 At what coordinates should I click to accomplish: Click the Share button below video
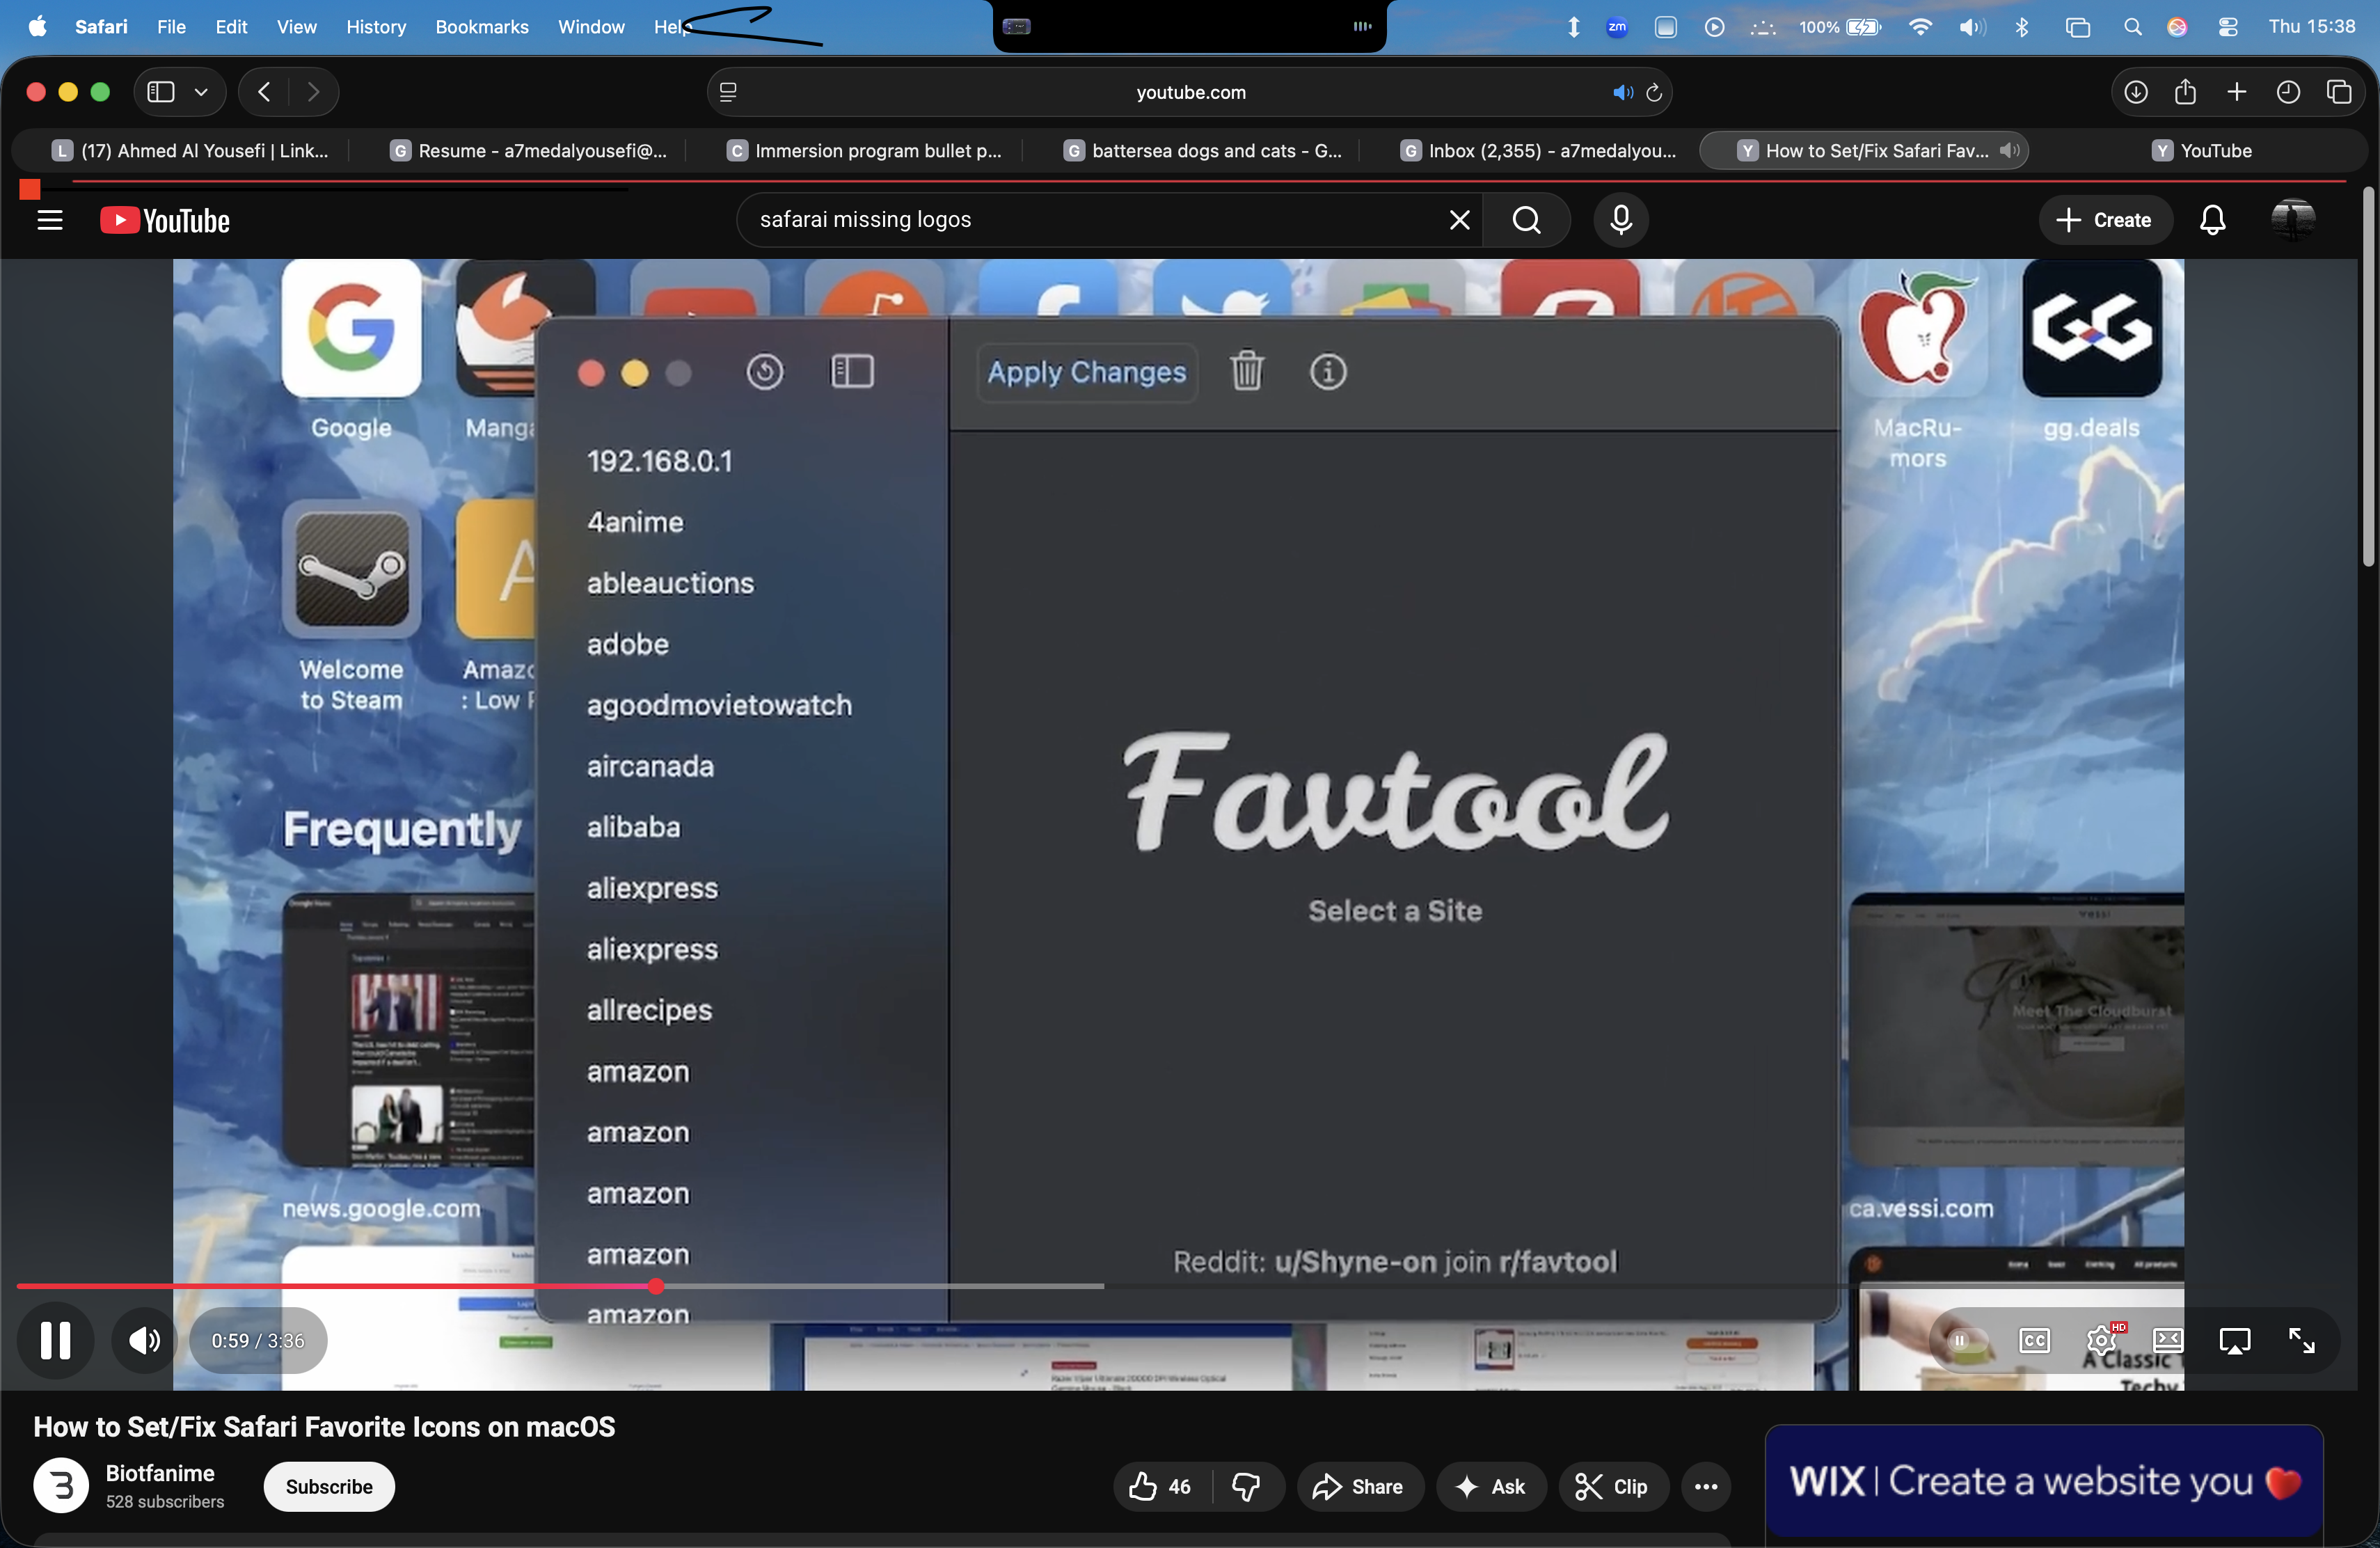pyautogui.click(x=1359, y=1486)
